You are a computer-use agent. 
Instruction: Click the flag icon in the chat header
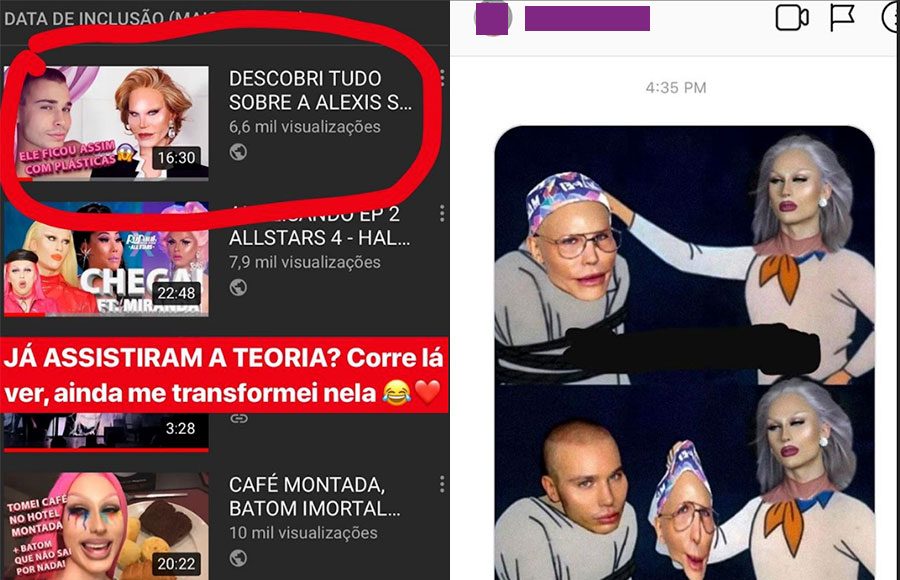843,18
